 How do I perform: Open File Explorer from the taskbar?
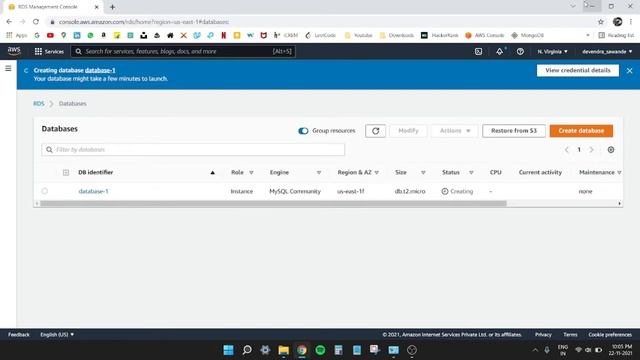tap(284, 350)
